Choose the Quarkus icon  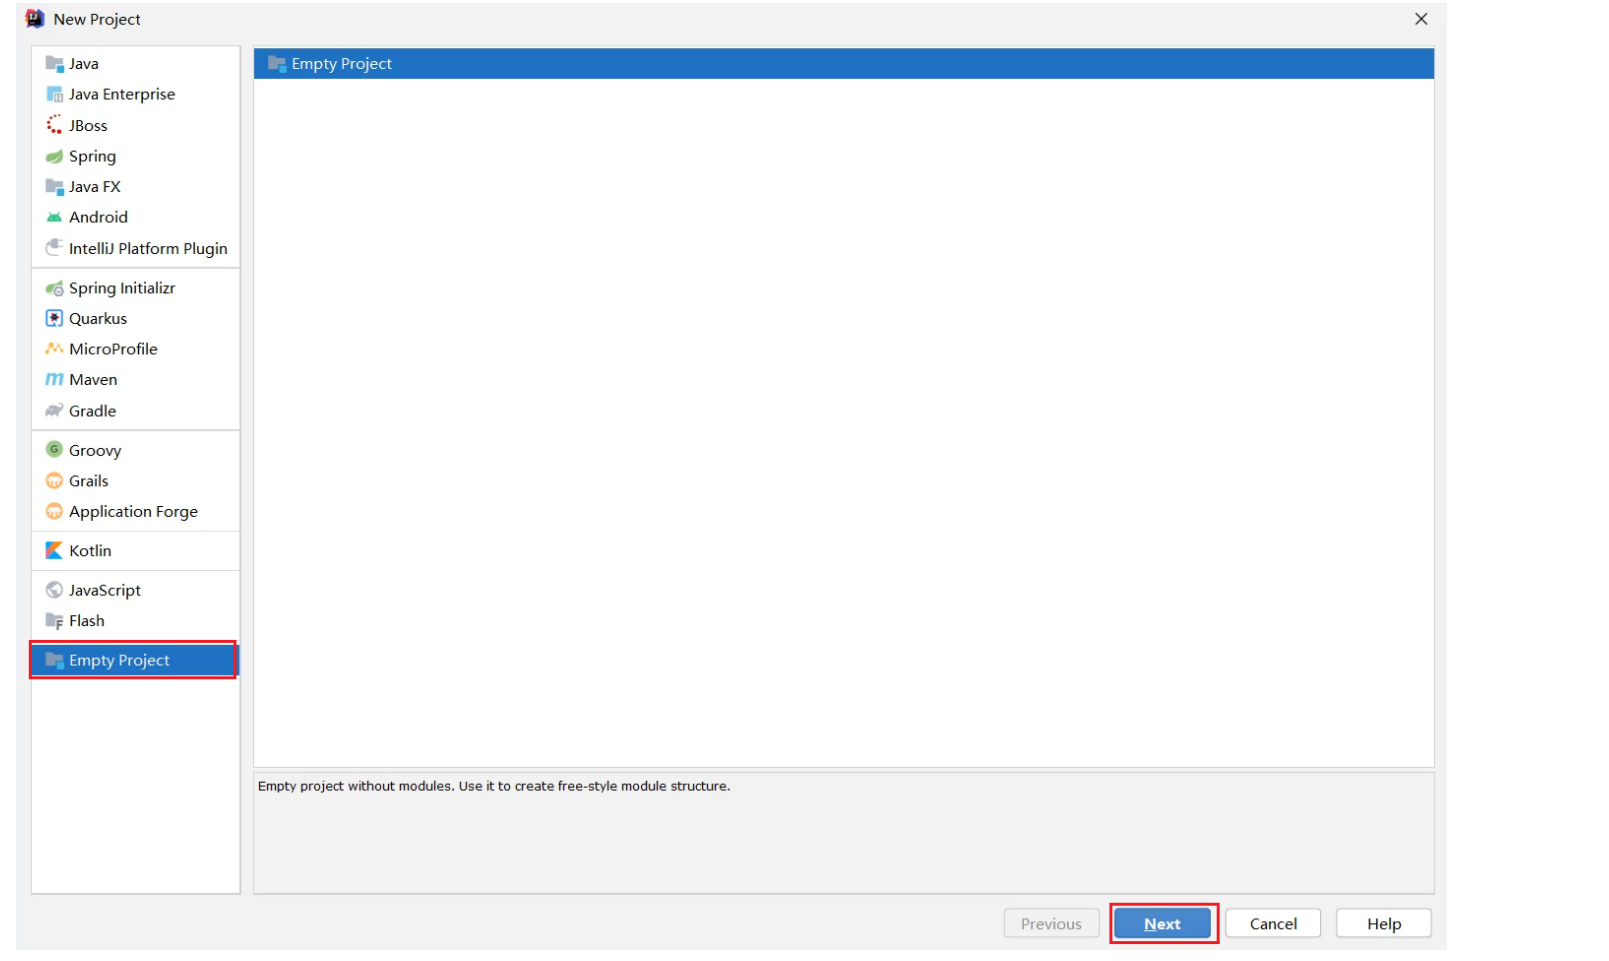(54, 318)
